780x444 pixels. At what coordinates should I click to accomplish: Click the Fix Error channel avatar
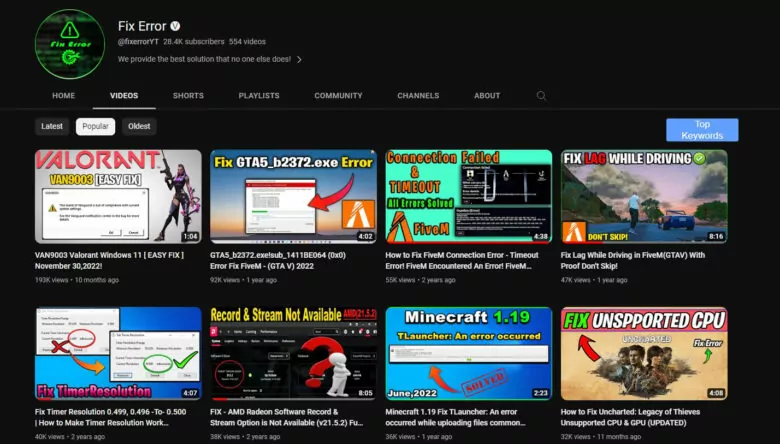[70, 44]
